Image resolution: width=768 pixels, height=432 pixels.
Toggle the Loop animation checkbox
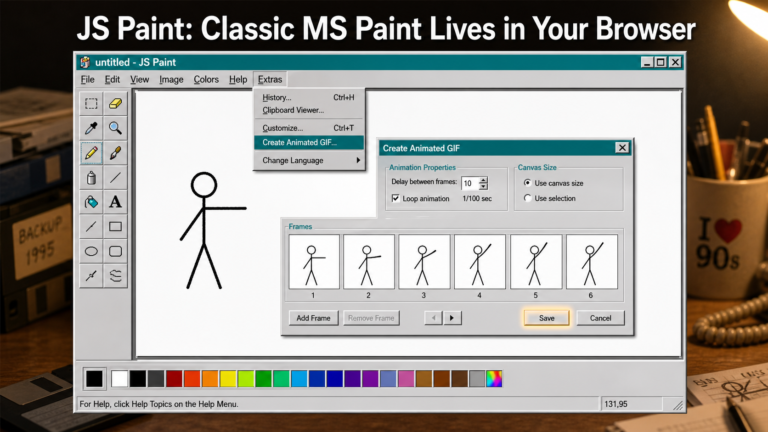(x=395, y=198)
